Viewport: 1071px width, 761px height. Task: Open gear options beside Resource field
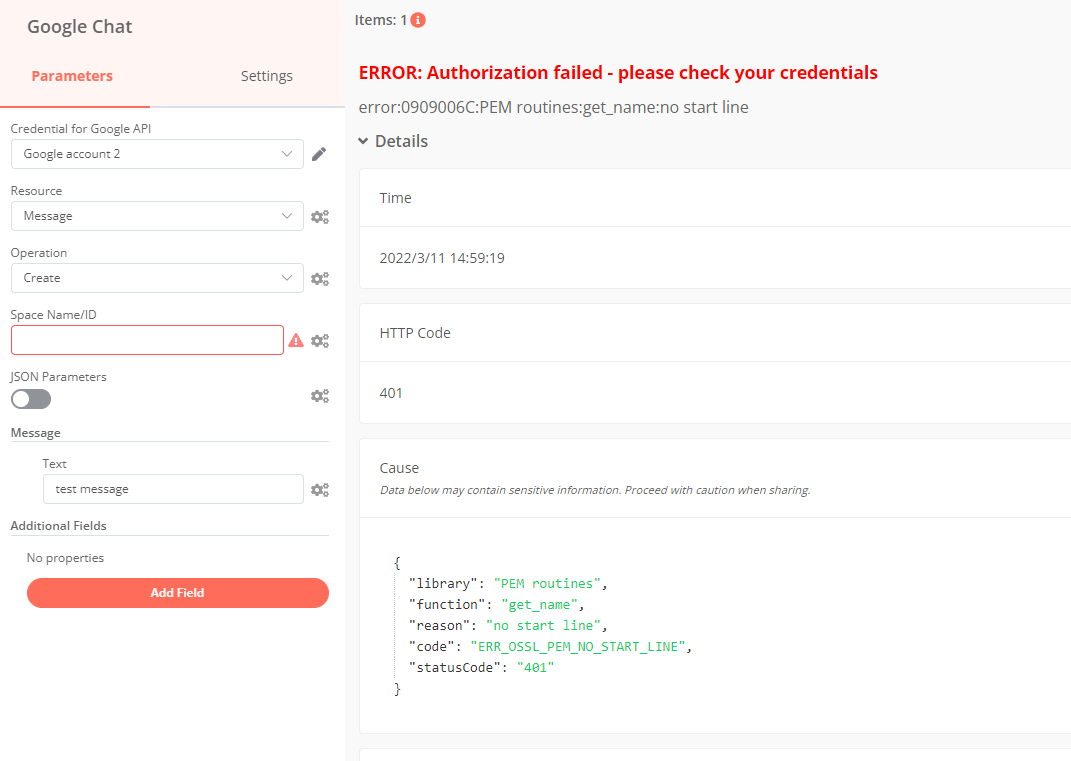point(320,216)
